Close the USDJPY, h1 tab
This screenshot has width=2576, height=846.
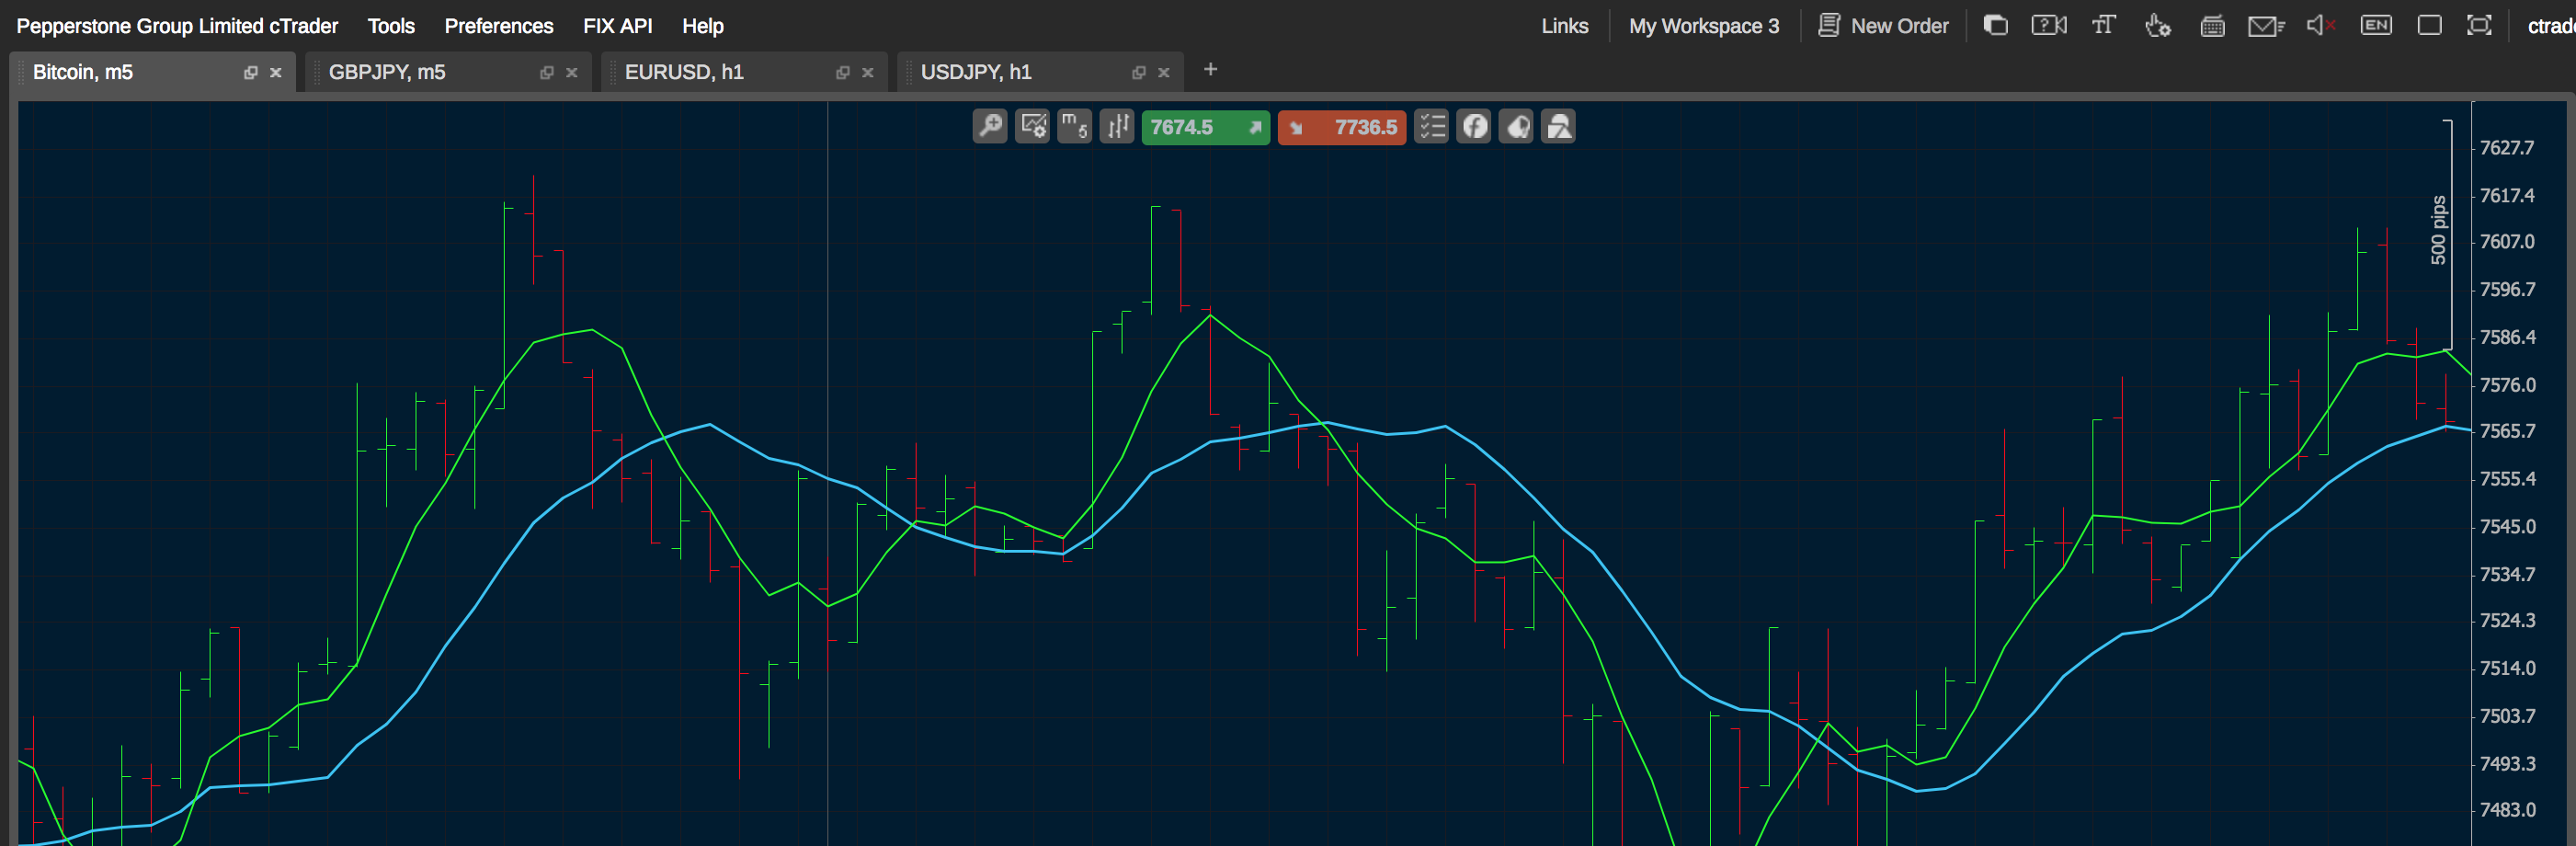pyautogui.click(x=1164, y=73)
